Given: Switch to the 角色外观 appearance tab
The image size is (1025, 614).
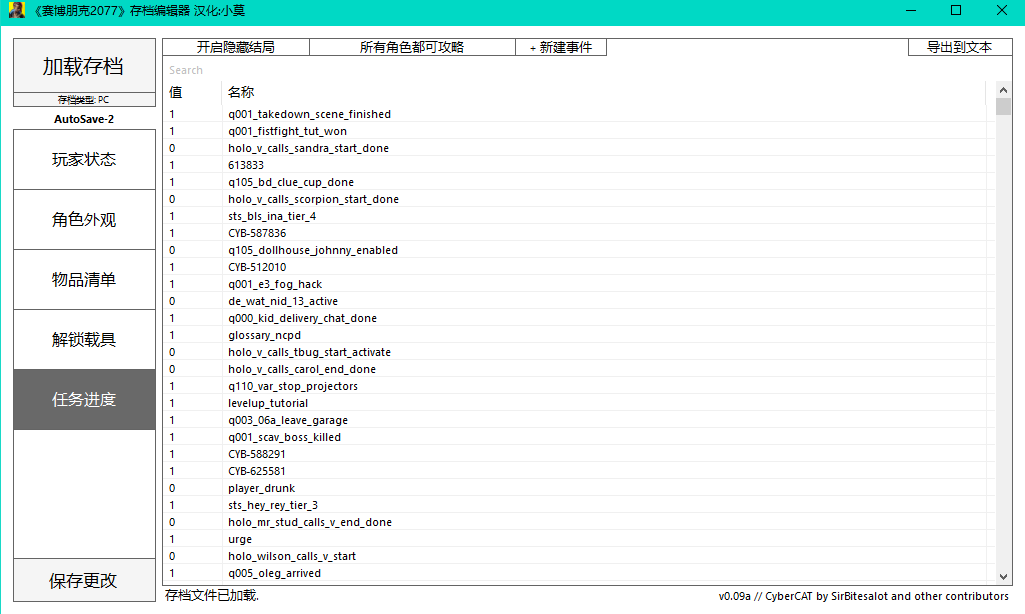Looking at the screenshot, I should point(84,219).
